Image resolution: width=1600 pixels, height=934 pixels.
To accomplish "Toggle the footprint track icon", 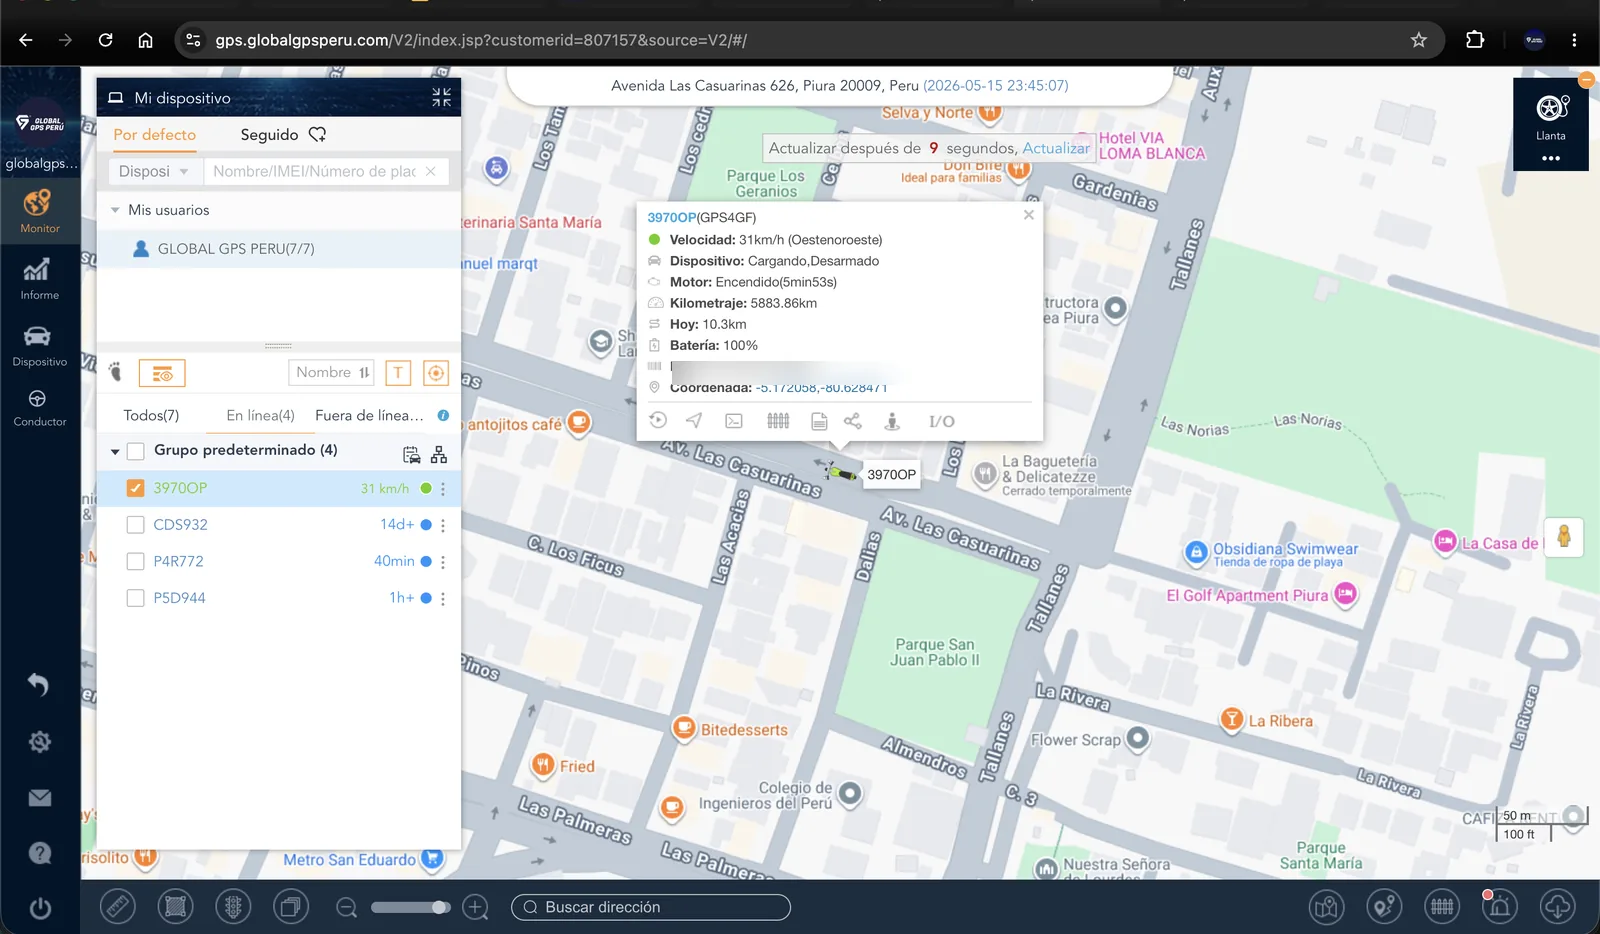I will click(x=116, y=372).
